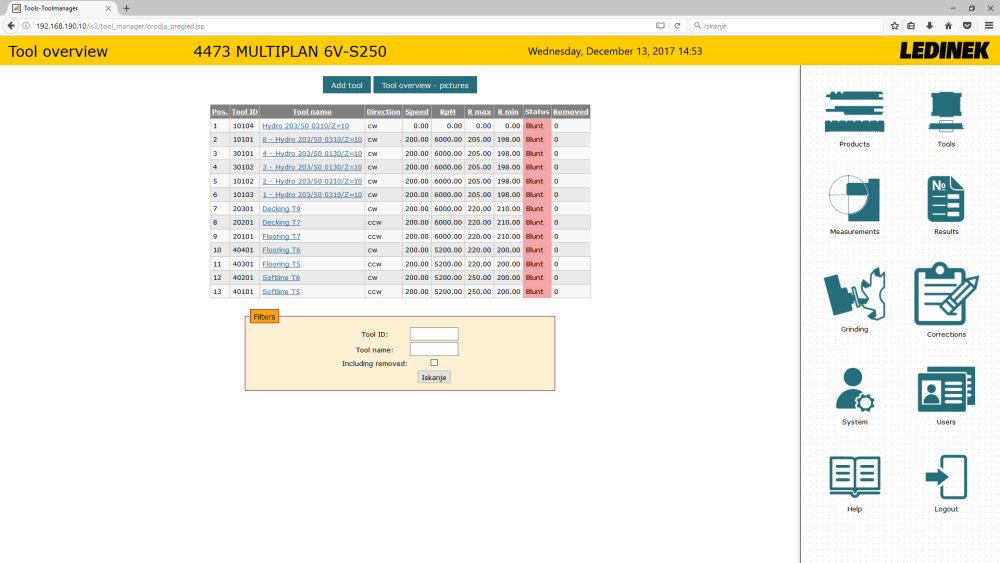Open the Flooring T7 tool link
The image size is (1000, 563).
coord(281,237)
